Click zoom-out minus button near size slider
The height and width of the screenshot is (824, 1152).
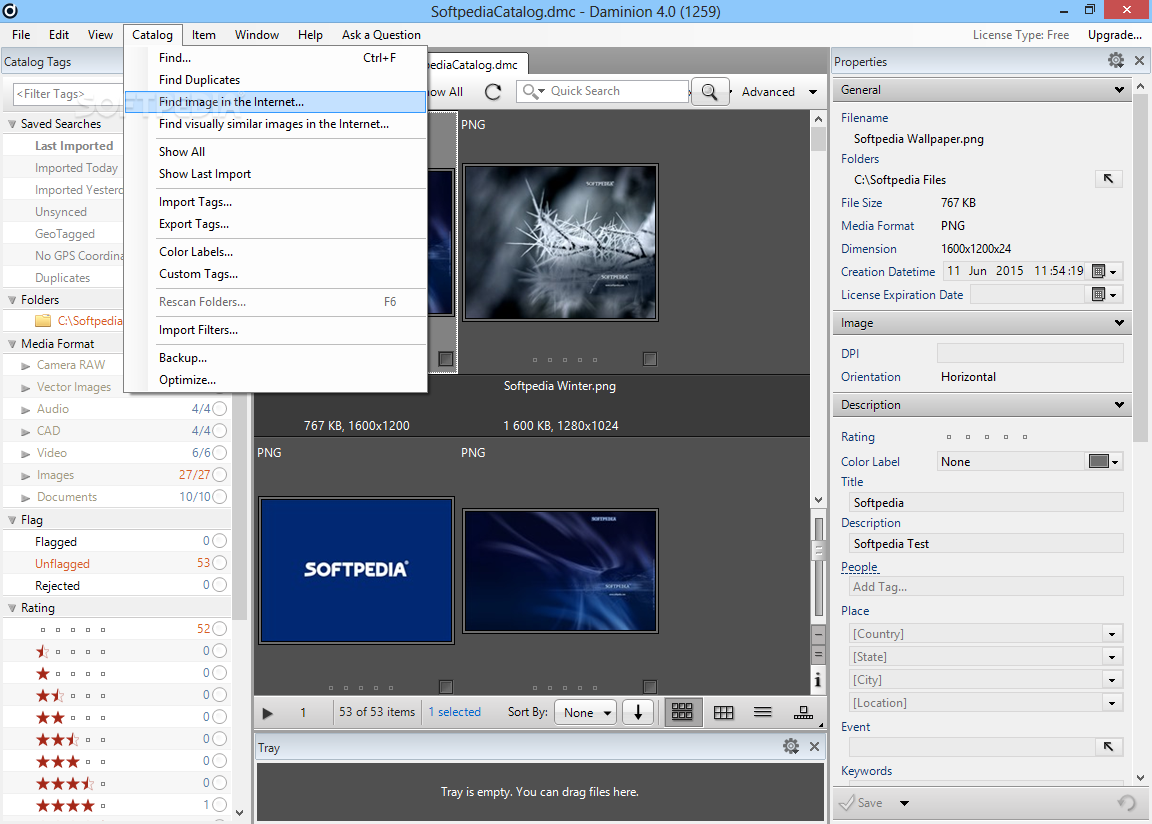click(x=818, y=635)
